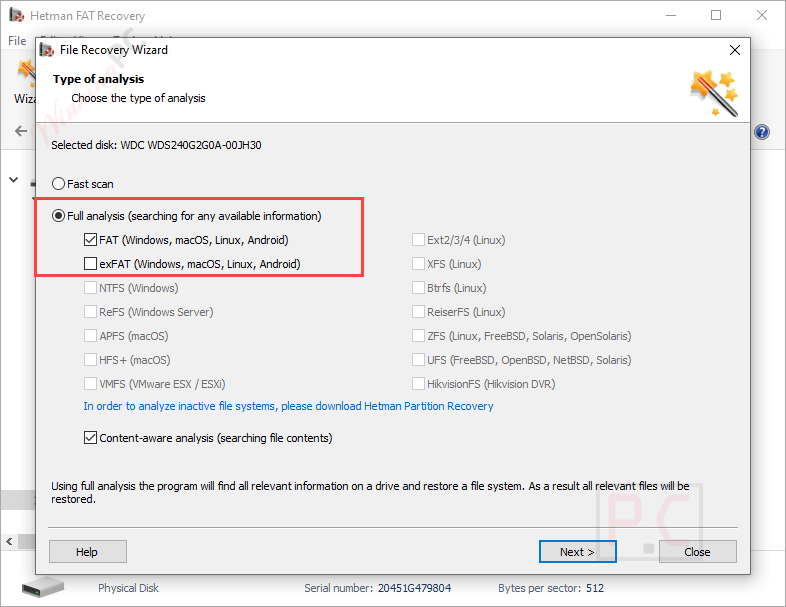Maximize the Hetman FAT Recovery window
This screenshot has width=786, height=607.
[716, 16]
